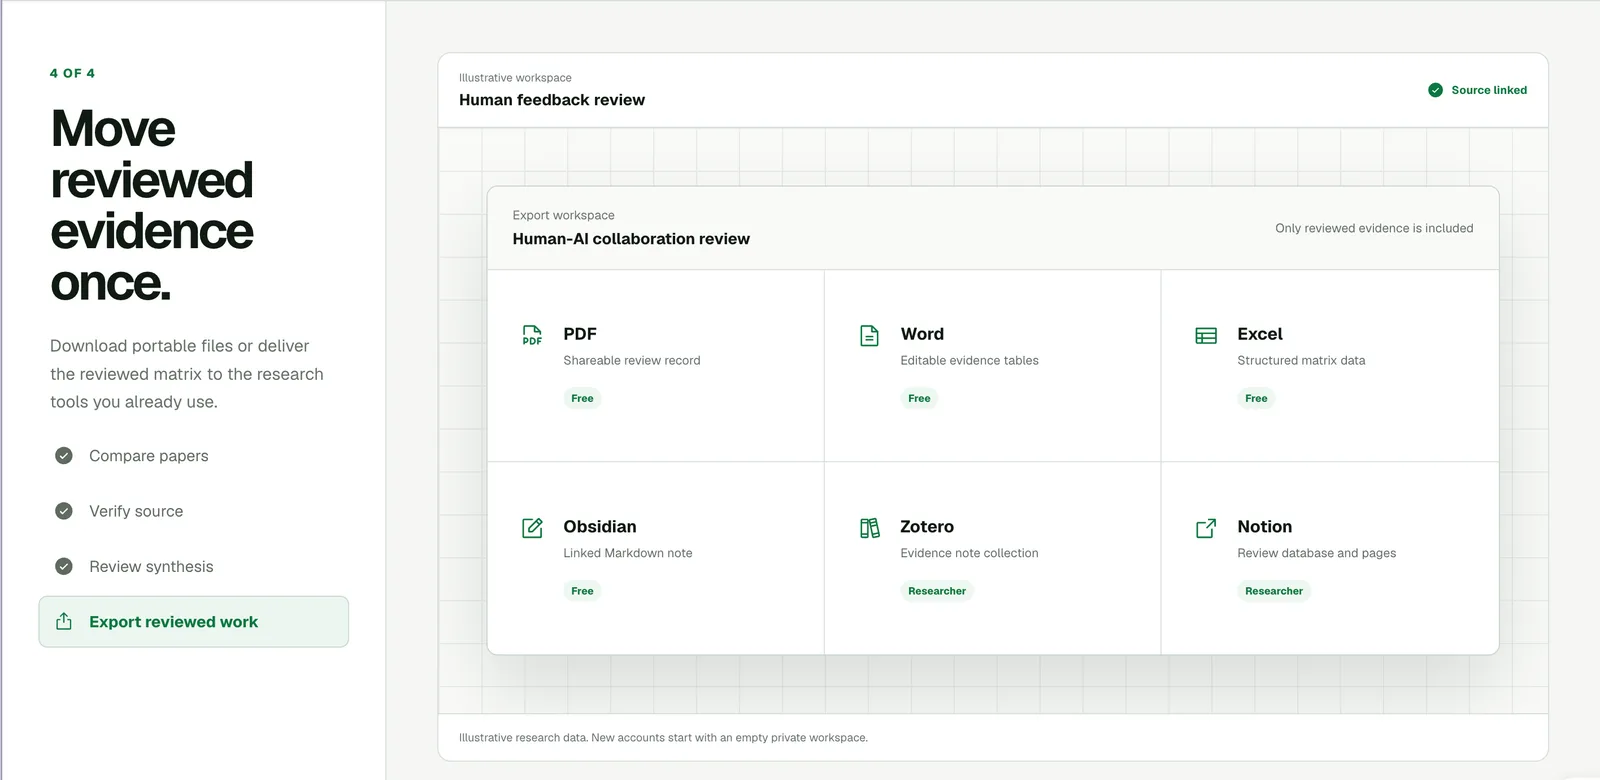The height and width of the screenshot is (780, 1600).
Task: Click the Human feedback review title
Action: tap(552, 100)
